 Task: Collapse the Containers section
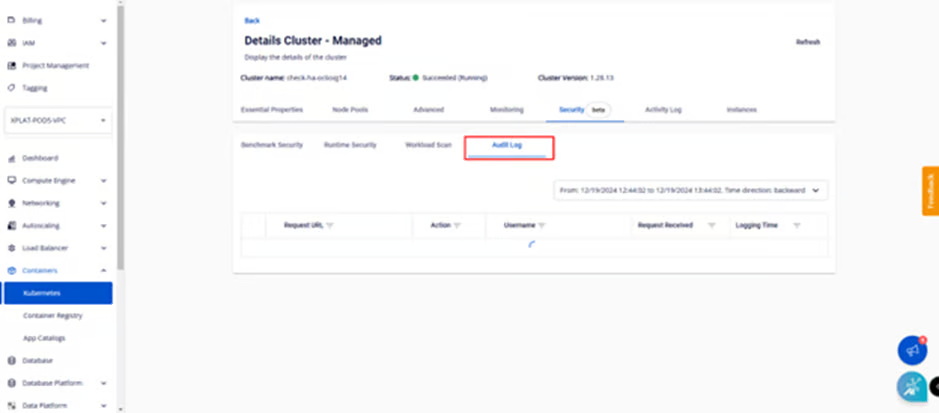coord(104,271)
